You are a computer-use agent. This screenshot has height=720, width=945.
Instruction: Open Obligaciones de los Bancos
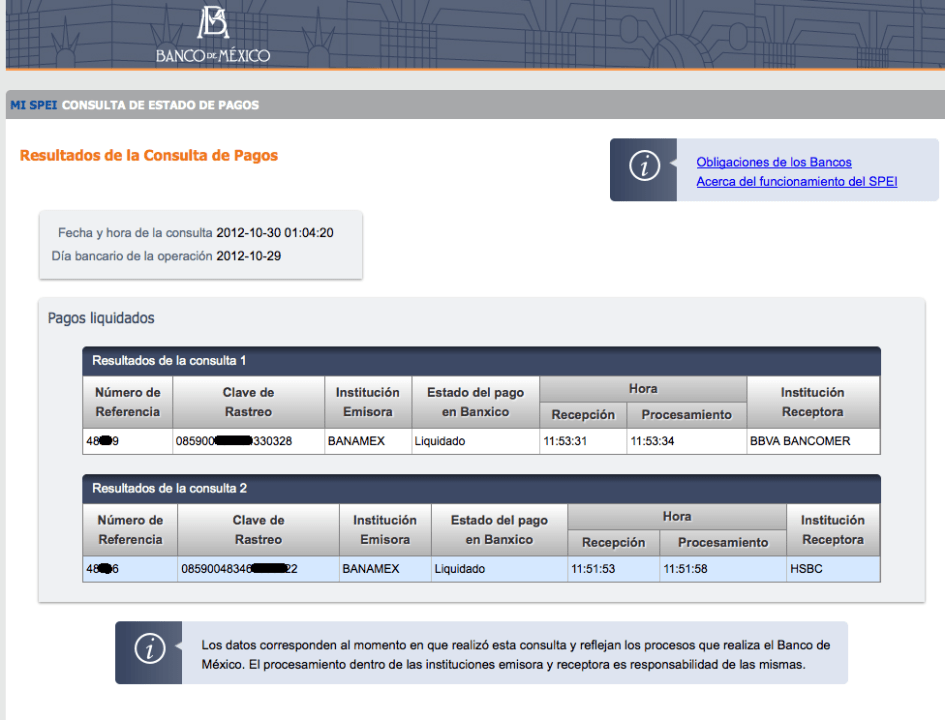click(774, 162)
